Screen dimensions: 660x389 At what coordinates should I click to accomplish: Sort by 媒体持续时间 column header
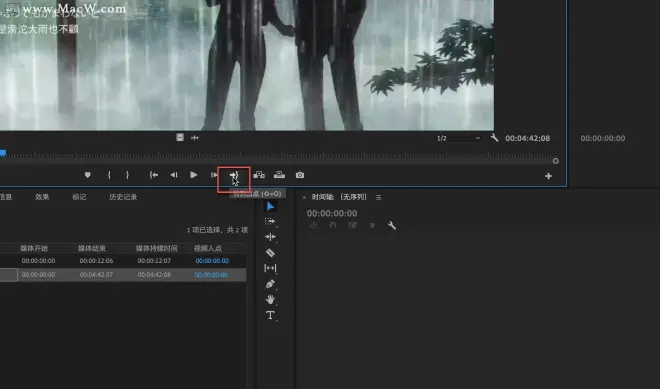tap(157, 248)
